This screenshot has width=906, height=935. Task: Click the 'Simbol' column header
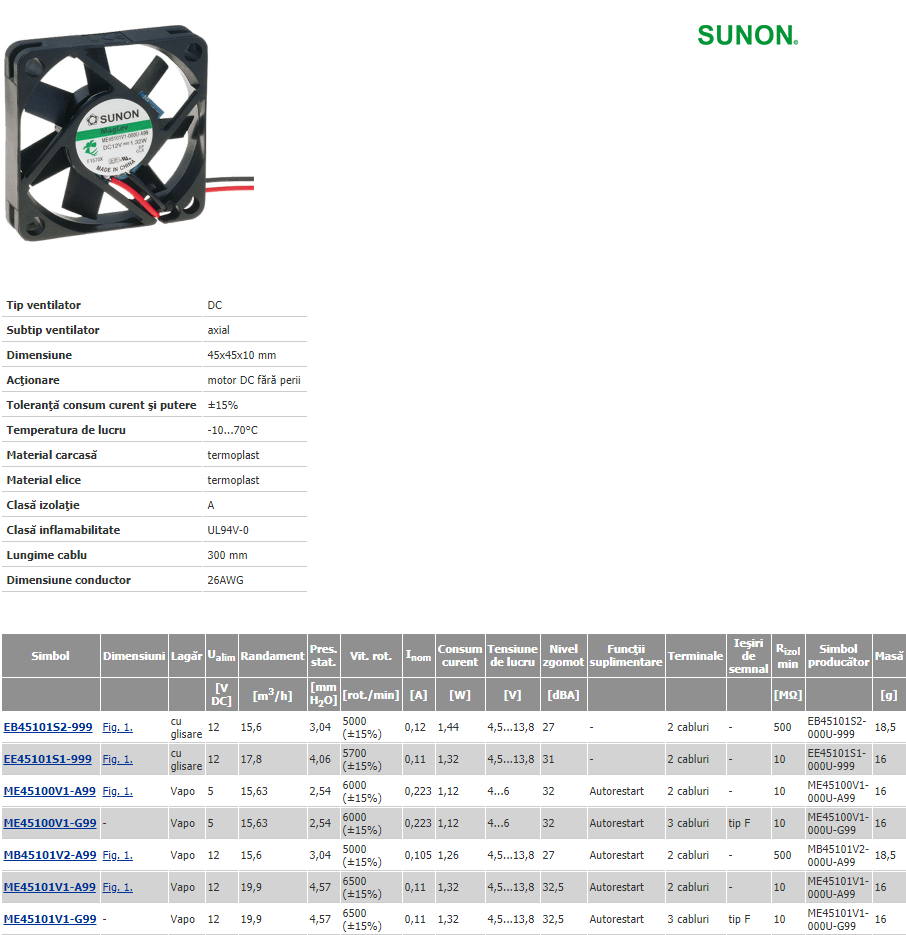click(x=51, y=656)
